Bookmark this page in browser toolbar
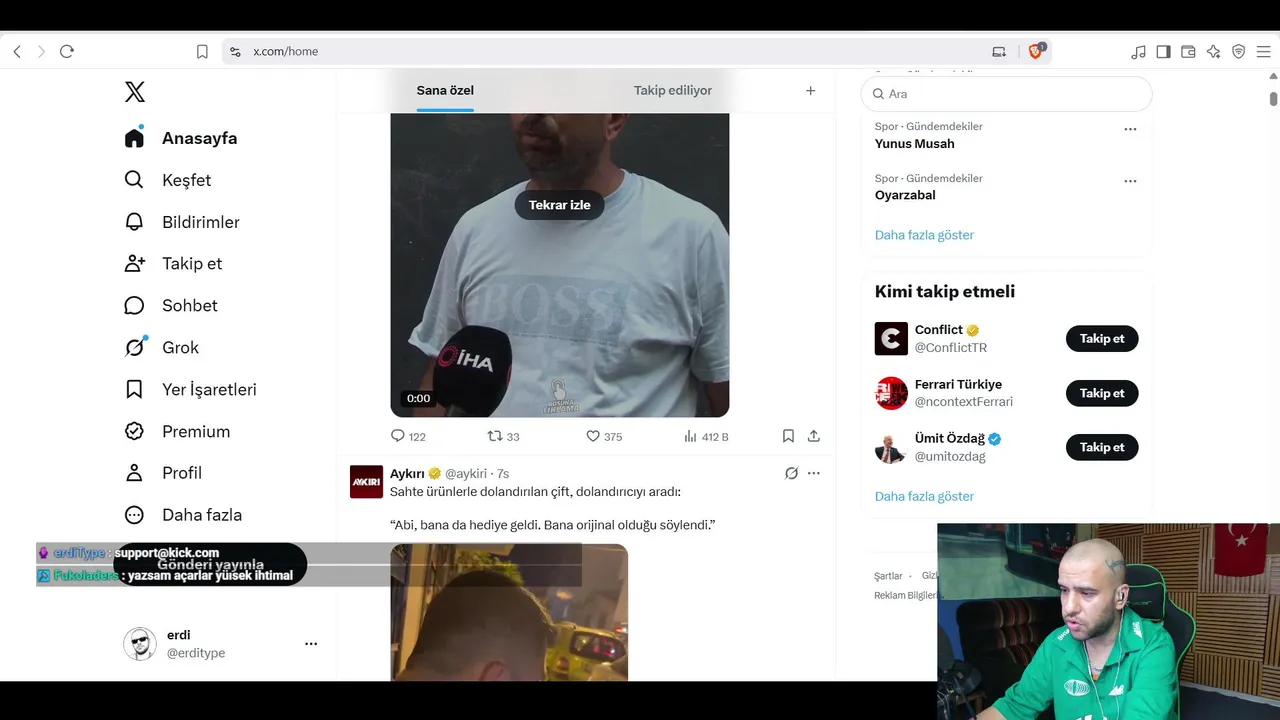 click(202, 51)
